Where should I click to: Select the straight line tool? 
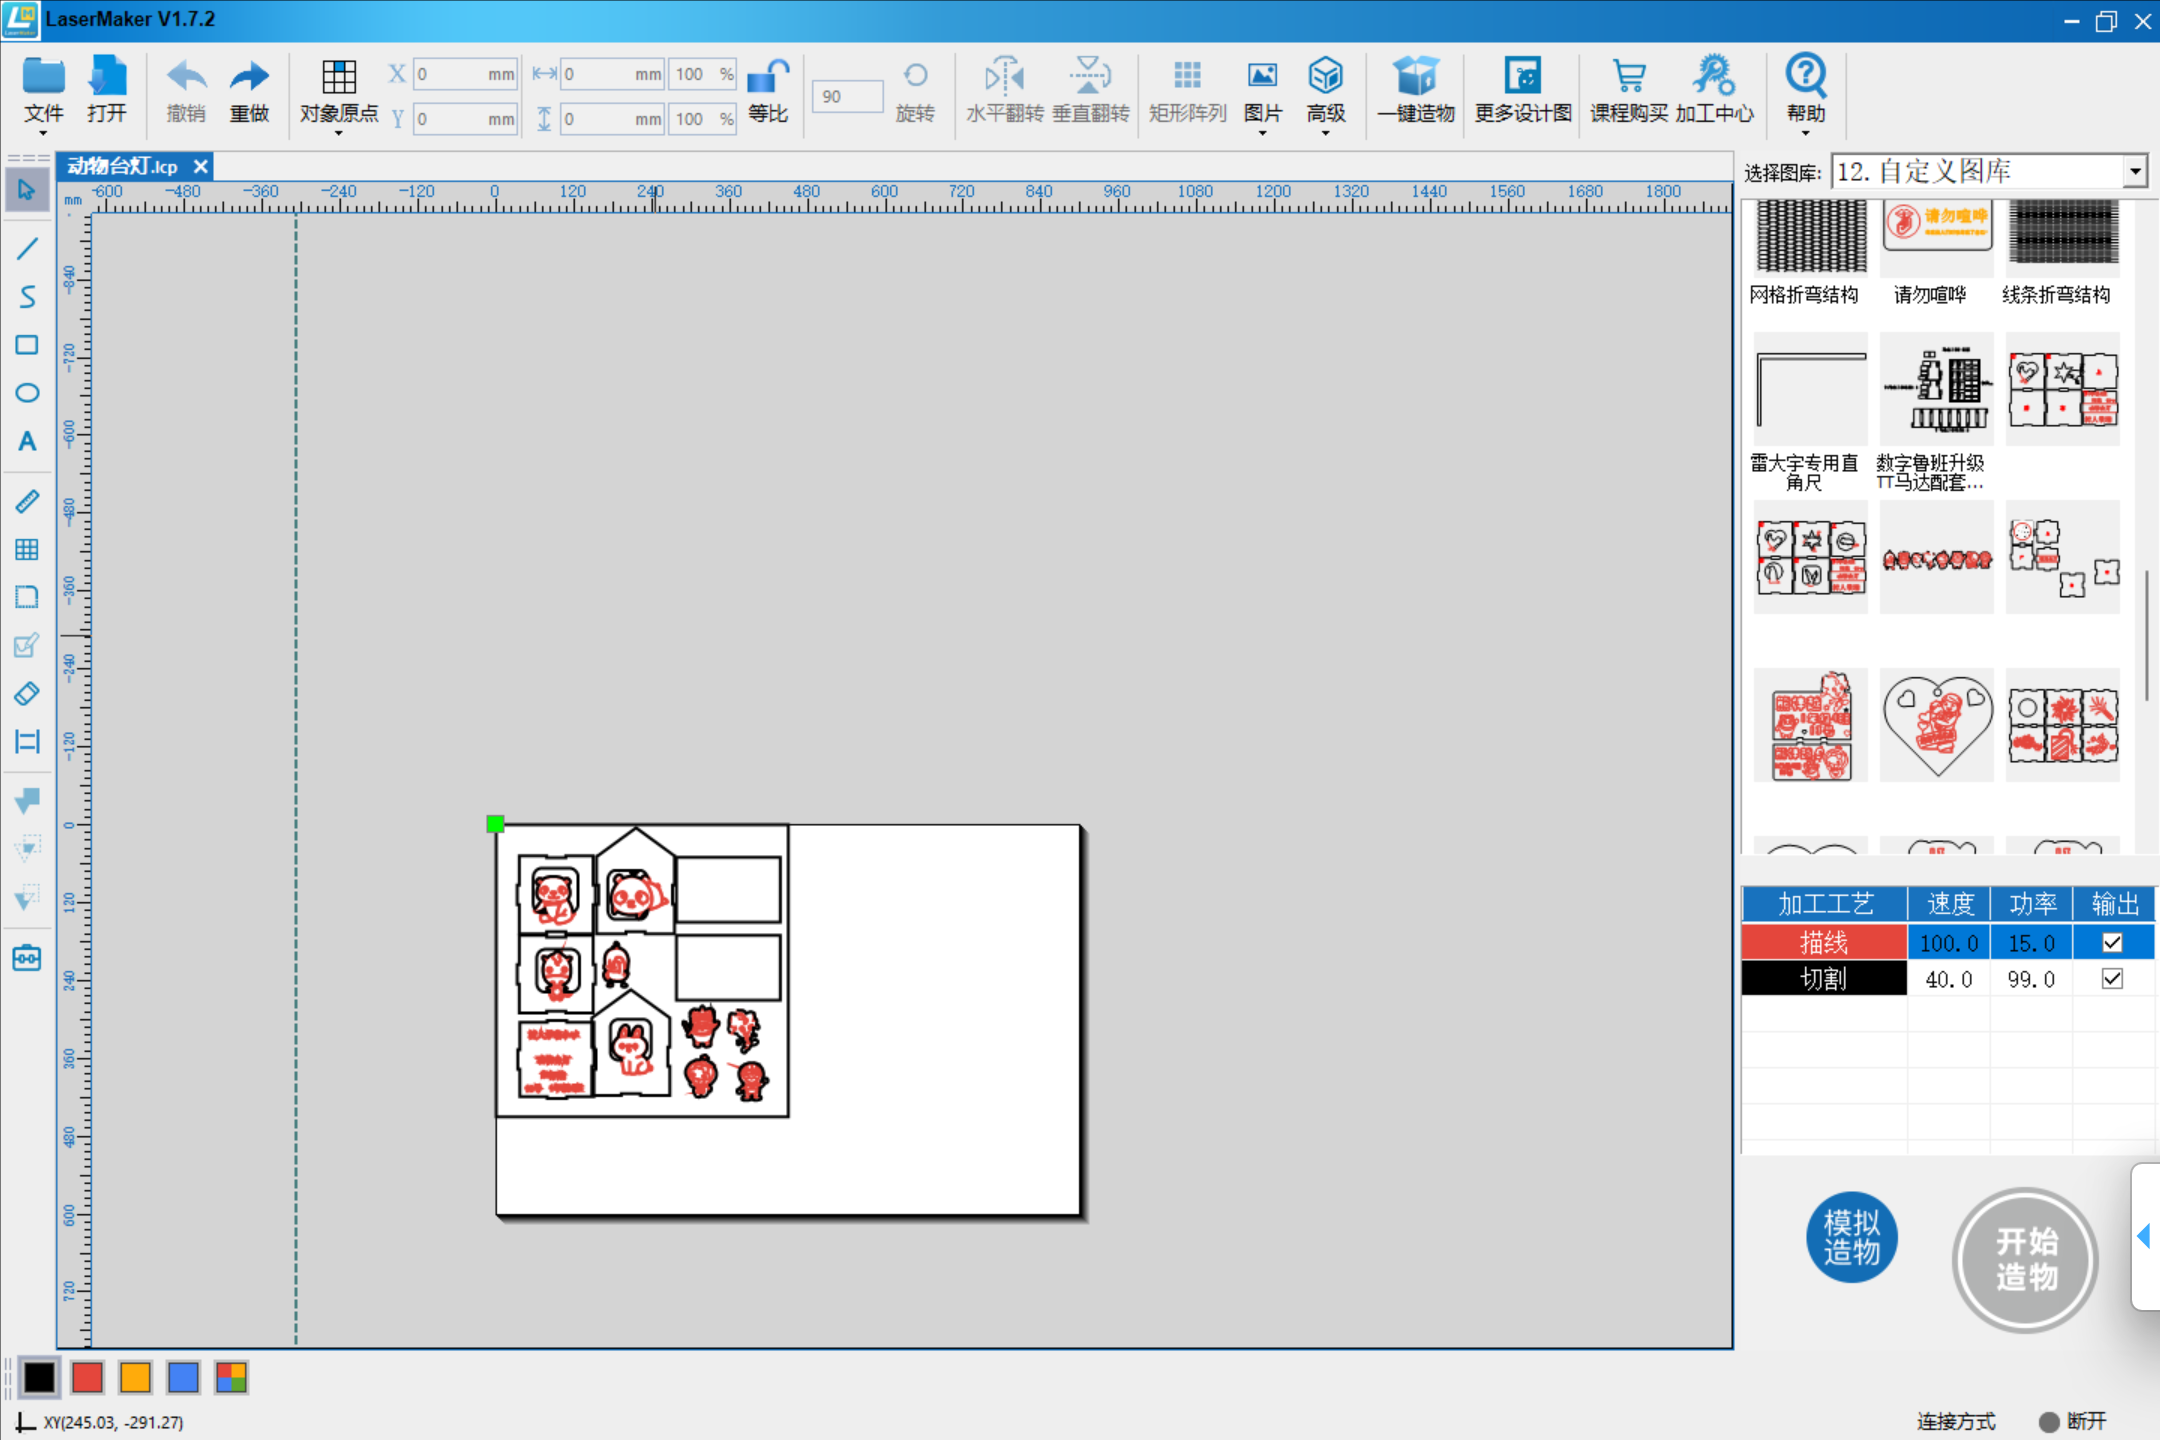pos(27,249)
